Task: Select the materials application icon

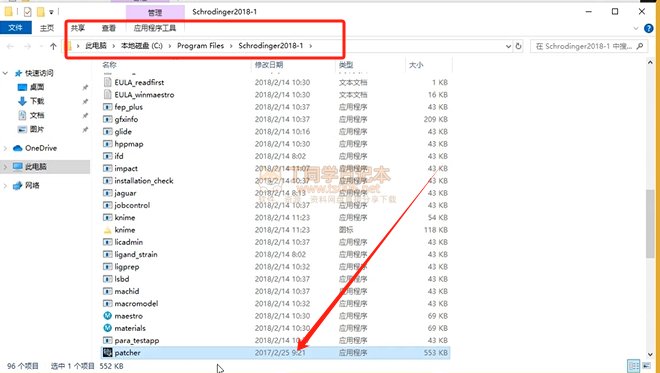Action: point(108,328)
